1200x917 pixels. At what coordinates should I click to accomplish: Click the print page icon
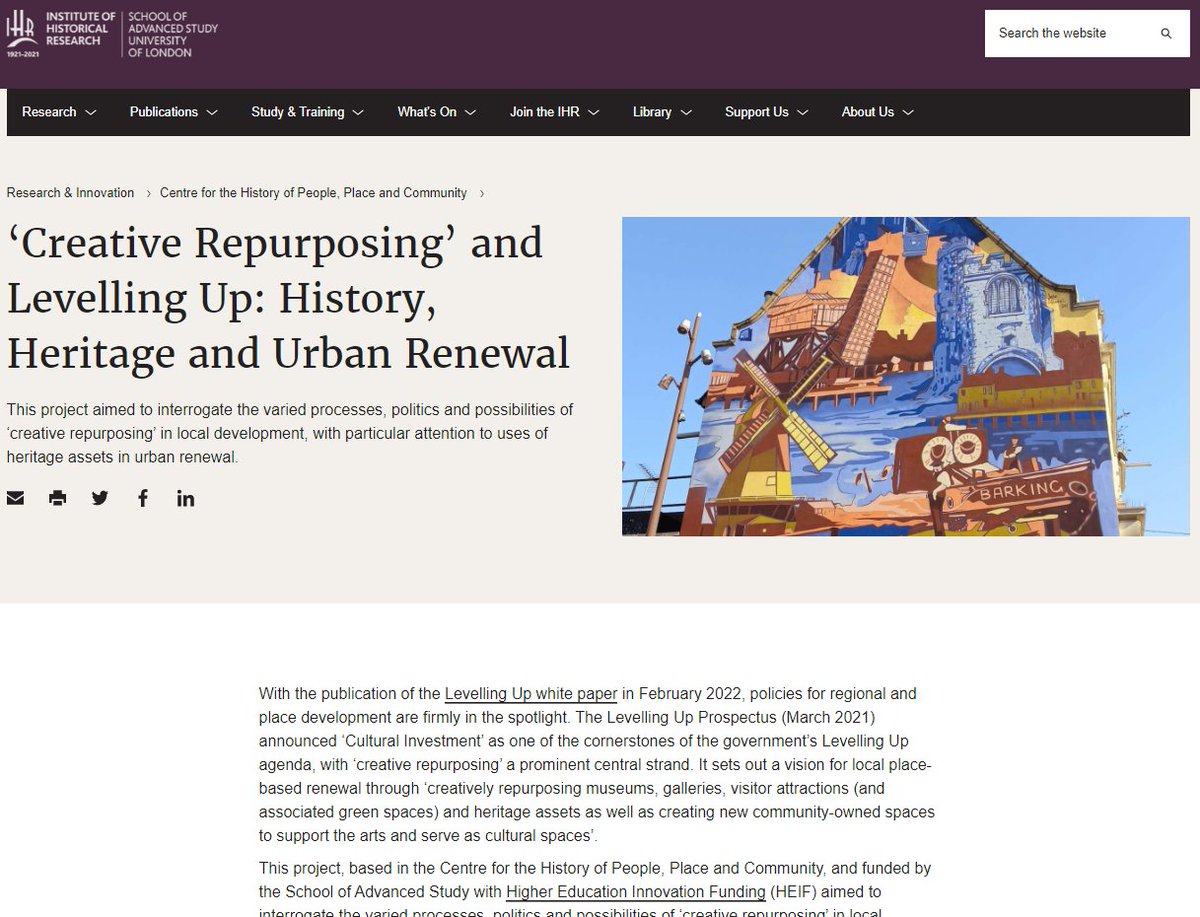point(58,498)
